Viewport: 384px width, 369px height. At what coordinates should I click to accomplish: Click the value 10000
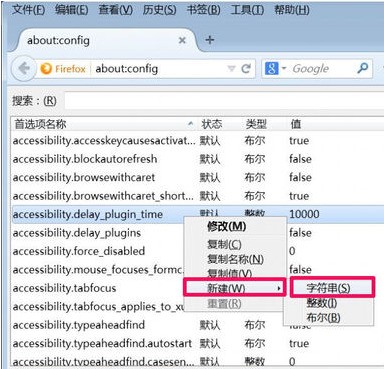pos(304,214)
